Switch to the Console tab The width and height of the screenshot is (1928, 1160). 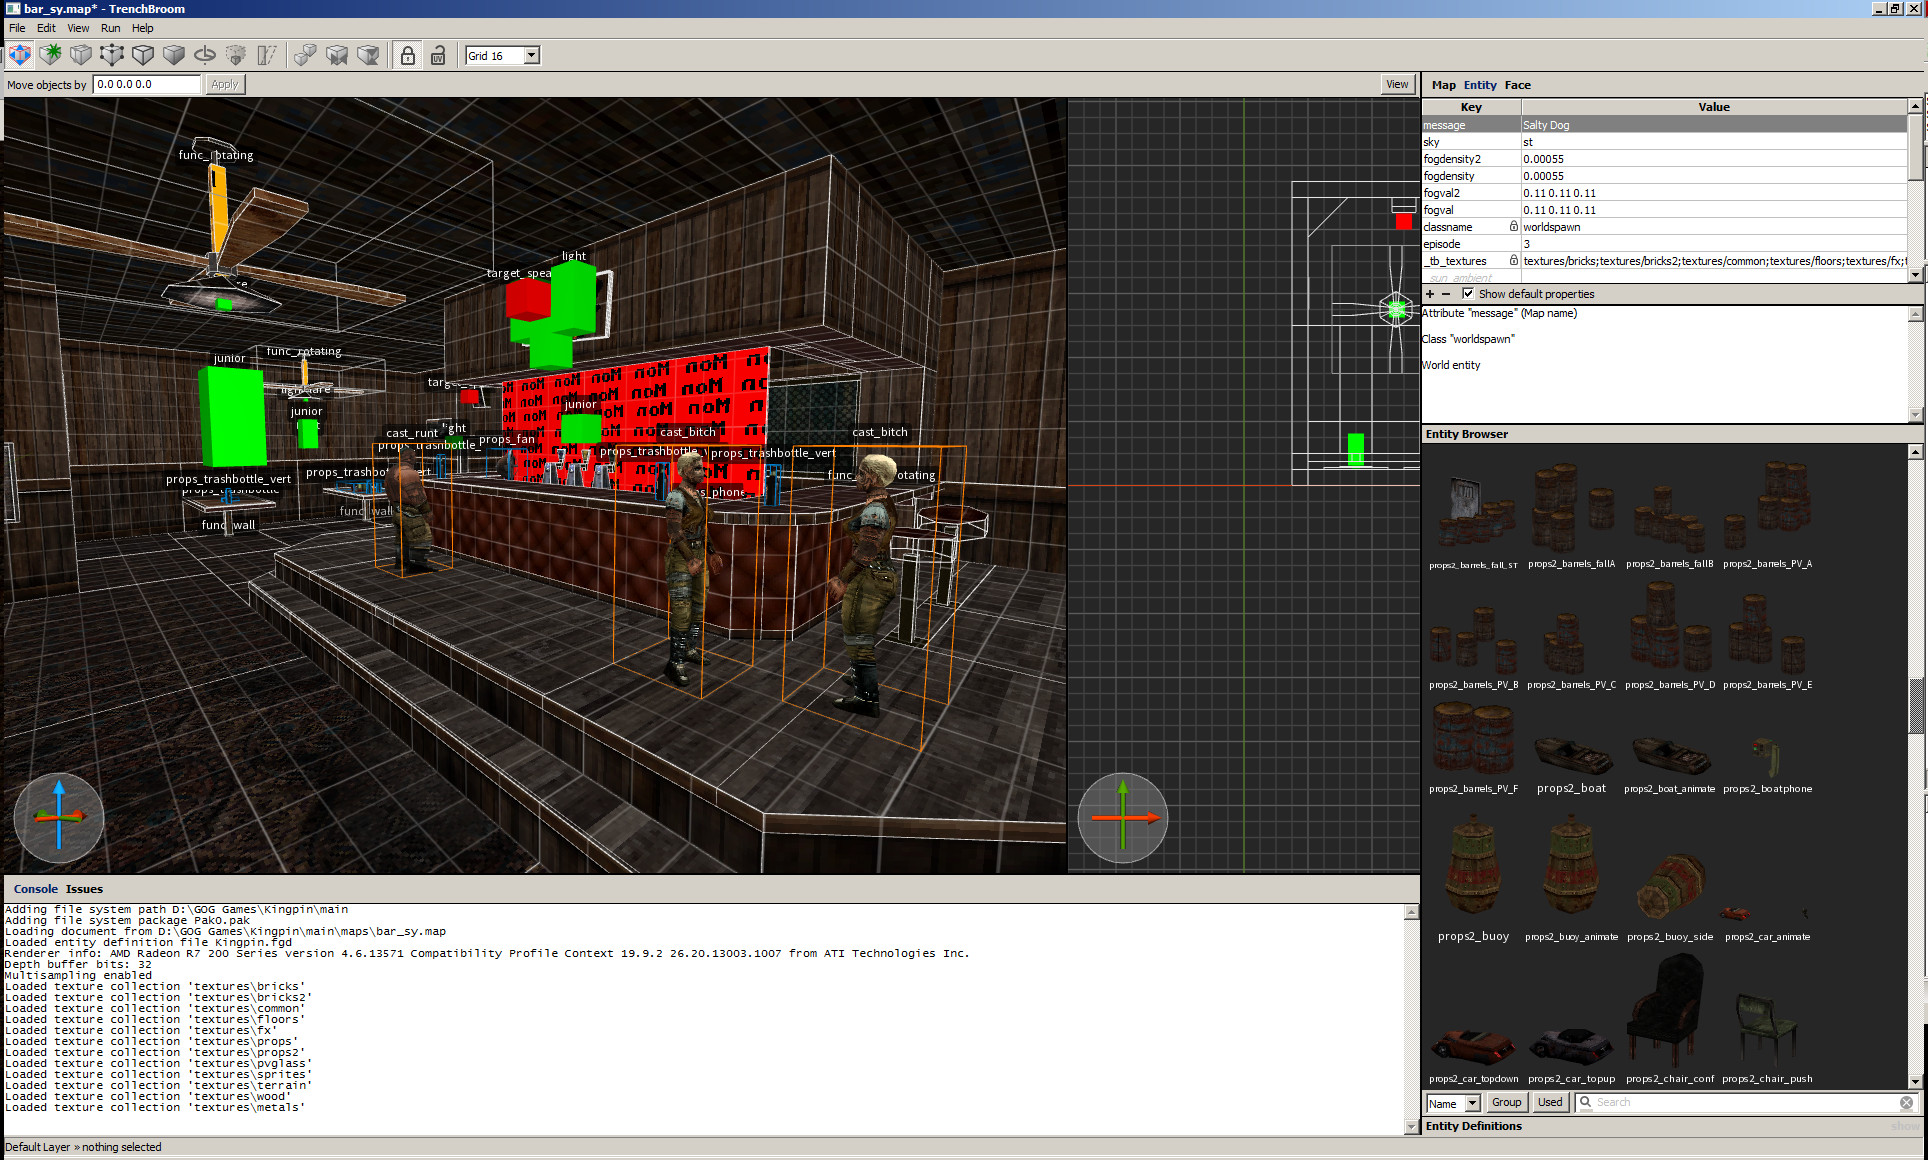click(x=36, y=889)
